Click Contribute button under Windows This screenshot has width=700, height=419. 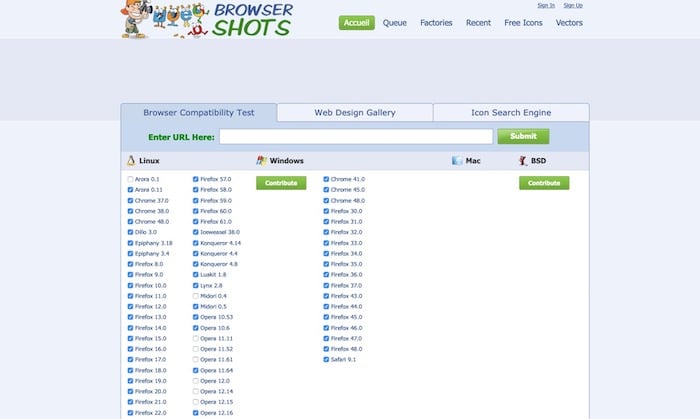(281, 183)
